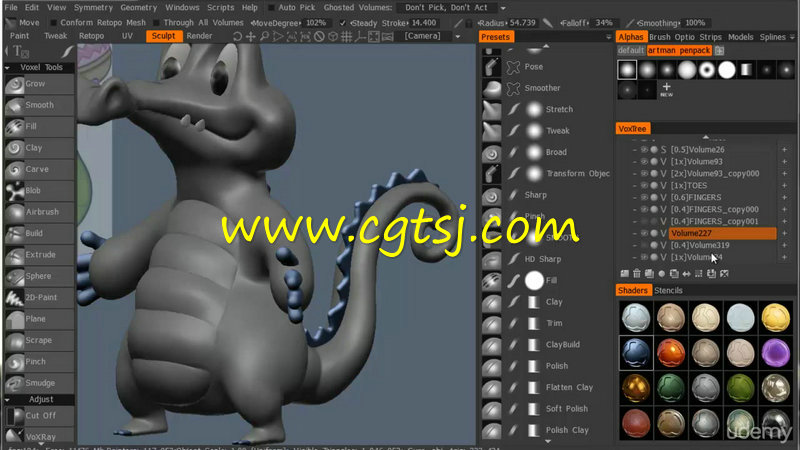Select the Grow voxel tool

point(39,84)
